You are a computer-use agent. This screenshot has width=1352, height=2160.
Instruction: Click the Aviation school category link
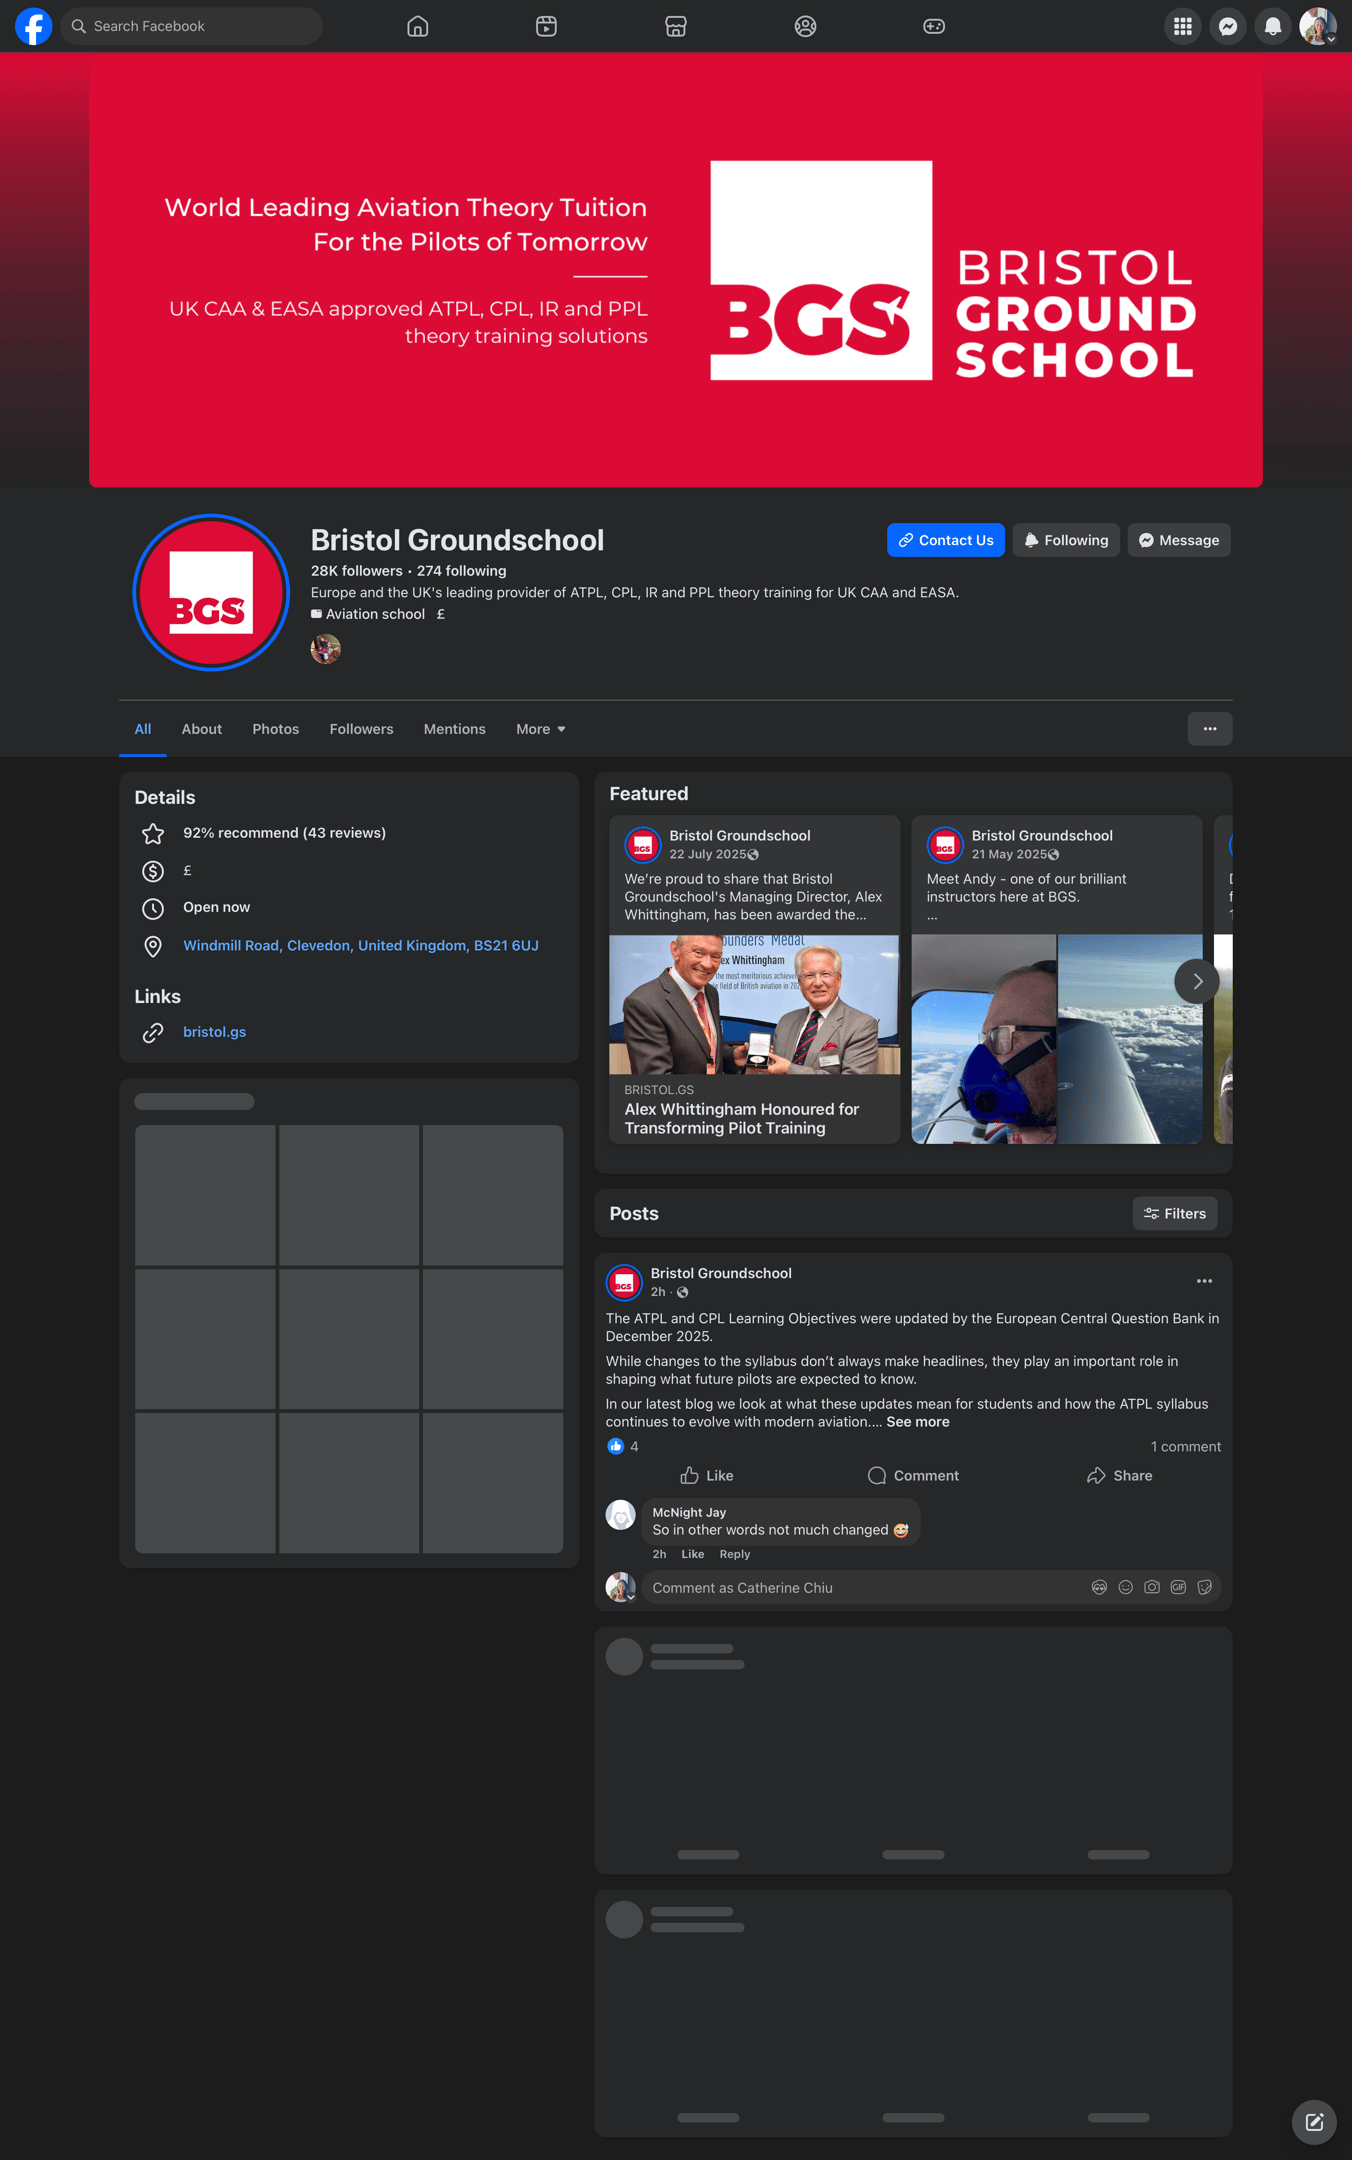[375, 614]
